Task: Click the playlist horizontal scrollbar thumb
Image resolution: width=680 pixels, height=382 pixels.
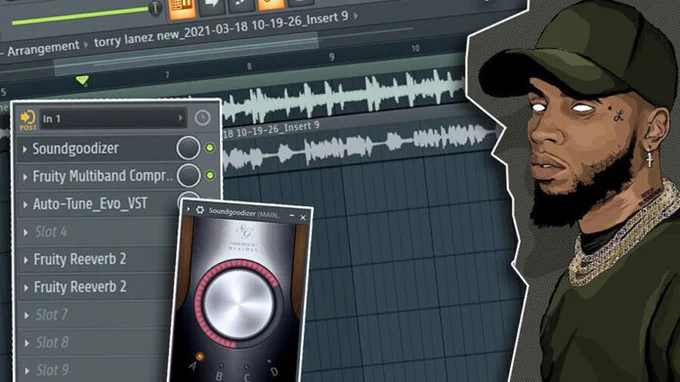Action: [x=186, y=54]
